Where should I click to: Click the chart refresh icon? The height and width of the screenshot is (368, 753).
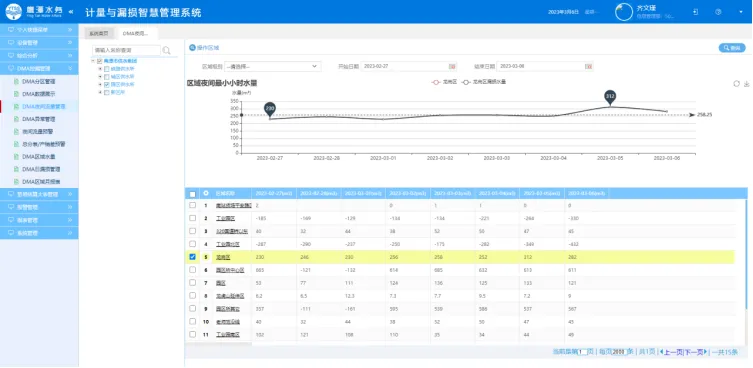[x=737, y=84]
